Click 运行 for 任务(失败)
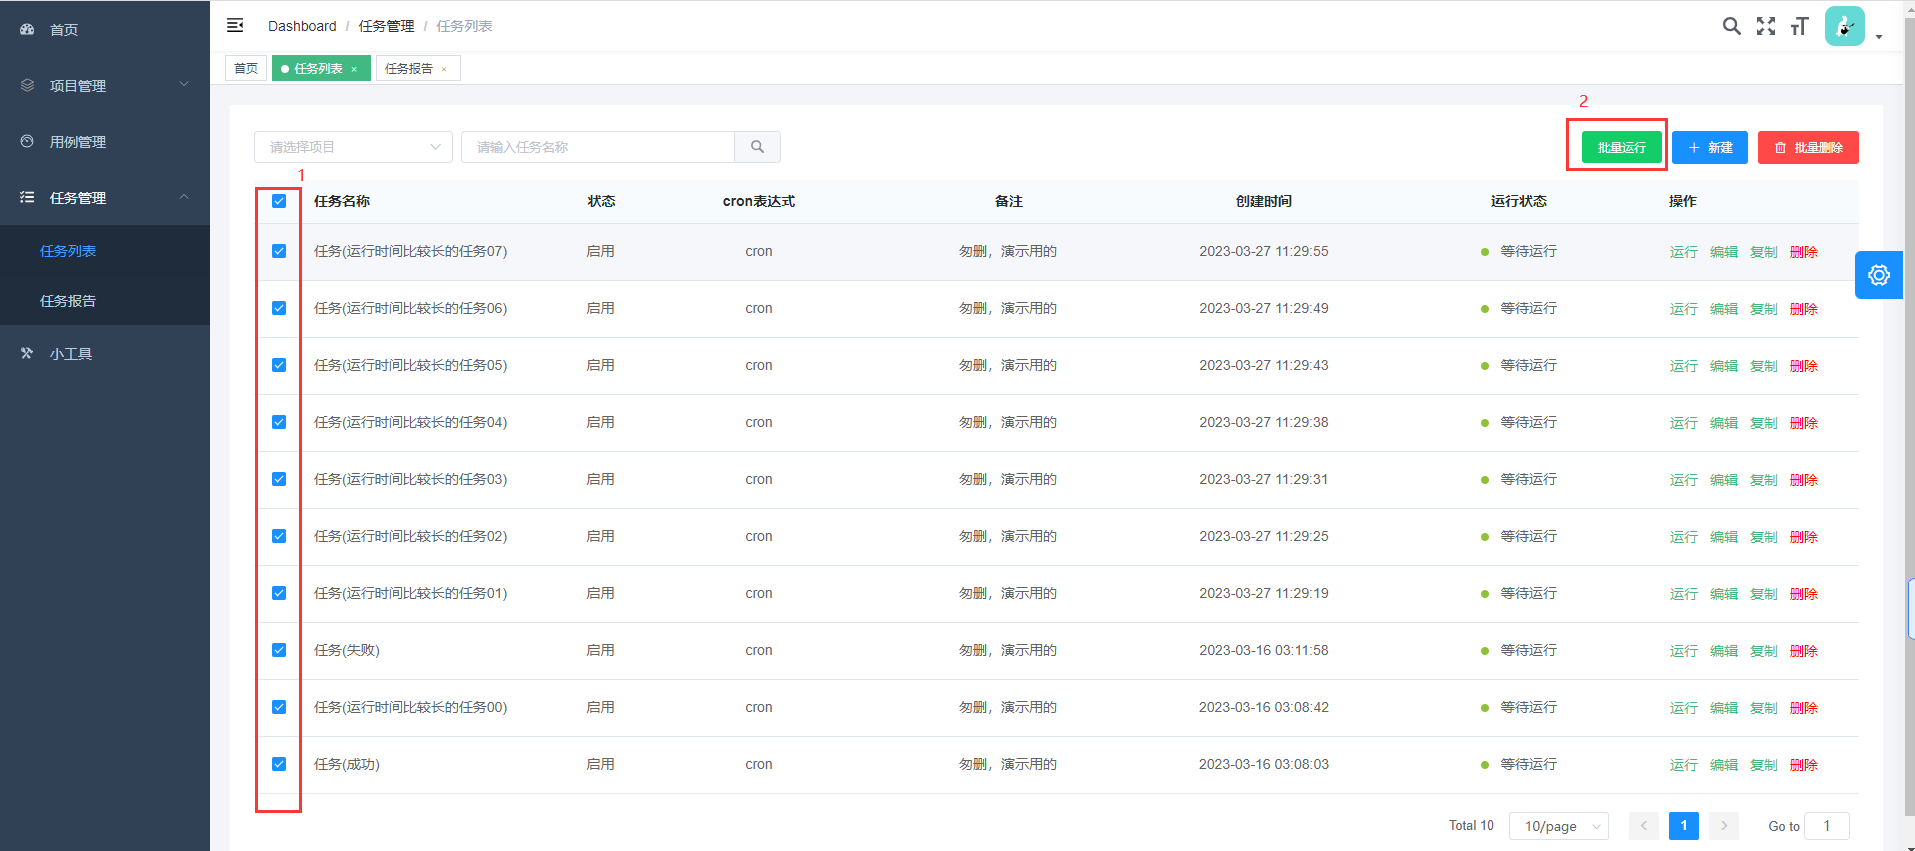The height and width of the screenshot is (851, 1915). [1684, 651]
